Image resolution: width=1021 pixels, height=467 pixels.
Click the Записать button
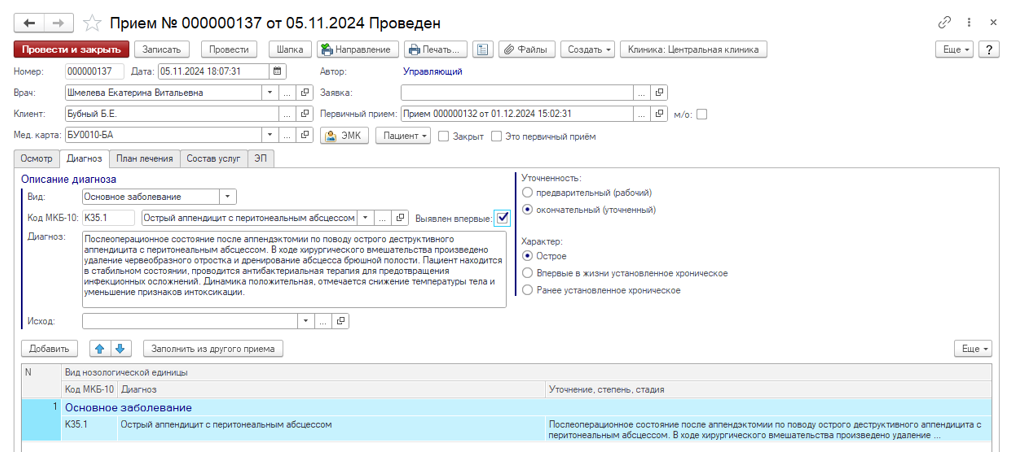(x=161, y=50)
